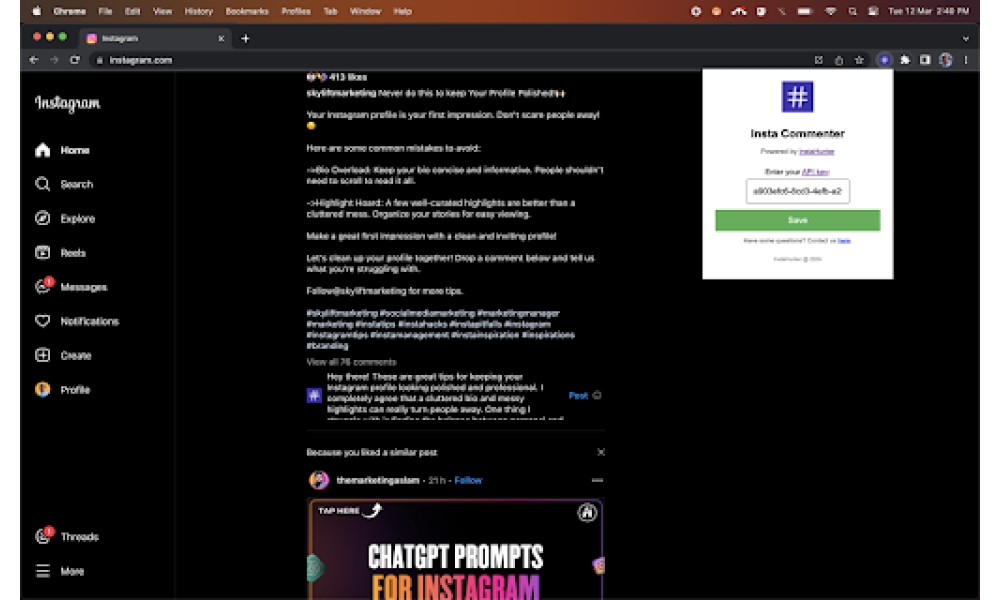This screenshot has height=600, width=1000.
Task: Close the Instagram browser tab
Action: pyautogui.click(x=221, y=38)
